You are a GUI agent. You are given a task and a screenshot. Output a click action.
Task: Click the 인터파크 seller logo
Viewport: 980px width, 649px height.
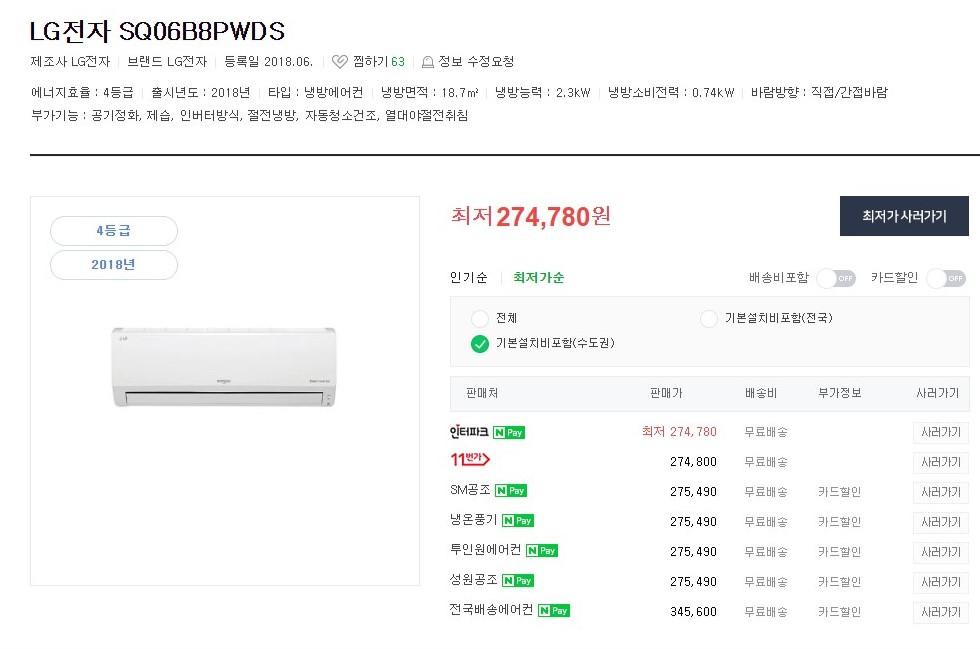click(469, 432)
